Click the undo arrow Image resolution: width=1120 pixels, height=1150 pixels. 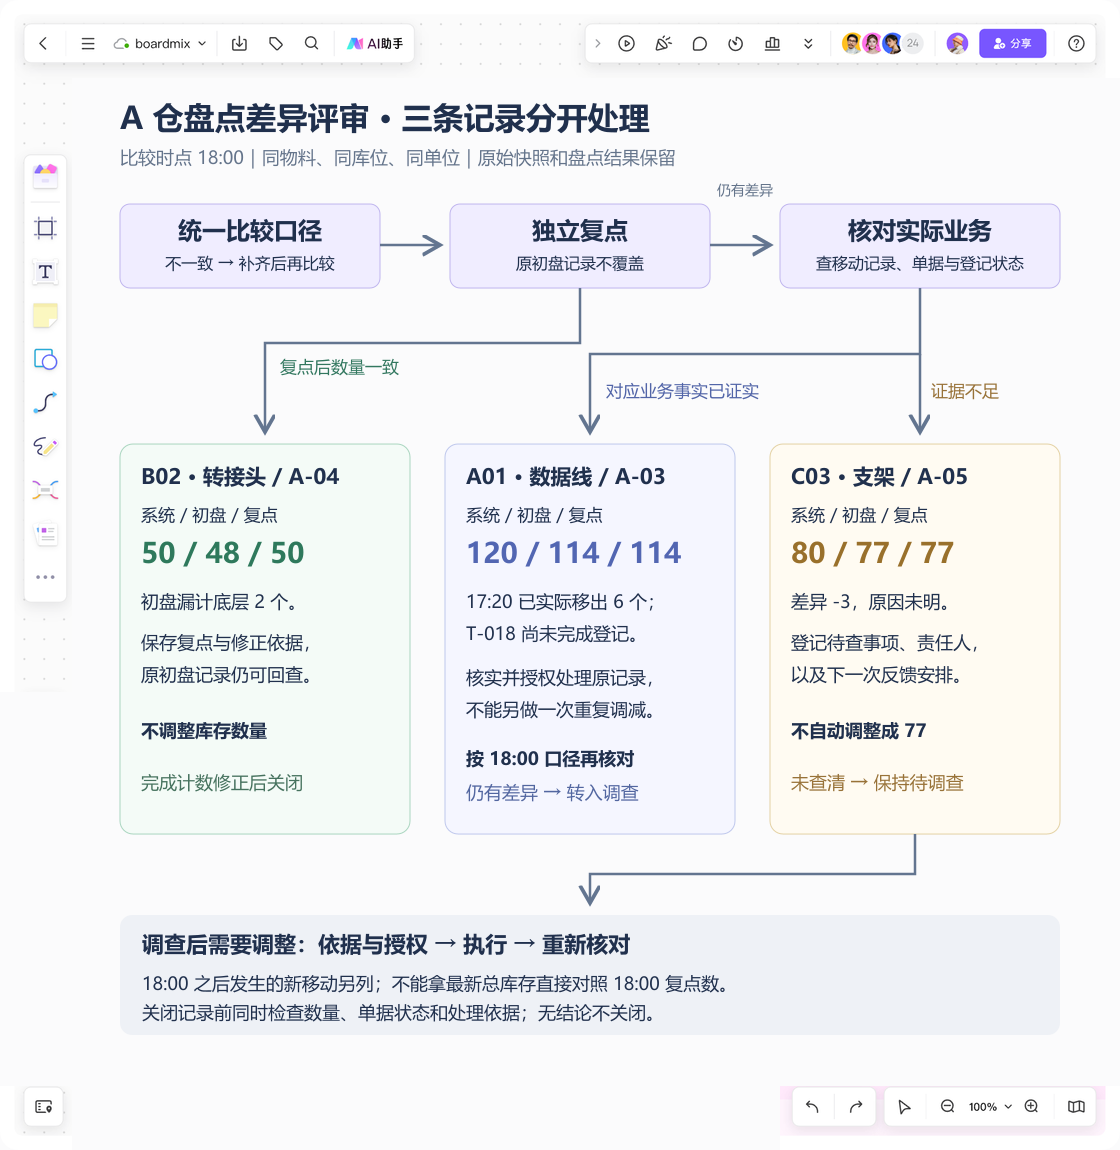(x=812, y=1106)
